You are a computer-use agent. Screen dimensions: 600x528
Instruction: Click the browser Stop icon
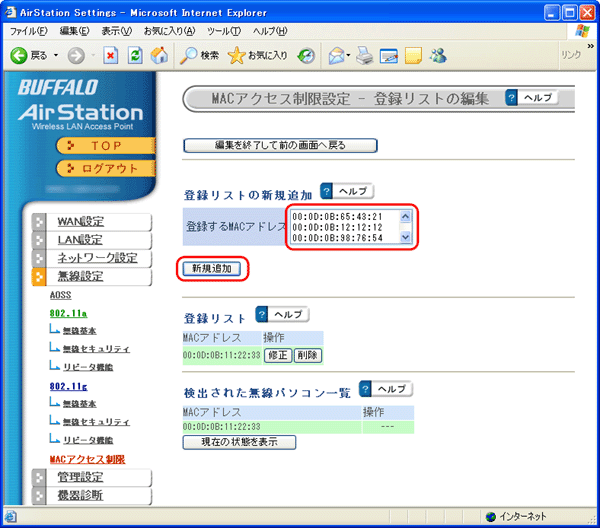point(112,55)
